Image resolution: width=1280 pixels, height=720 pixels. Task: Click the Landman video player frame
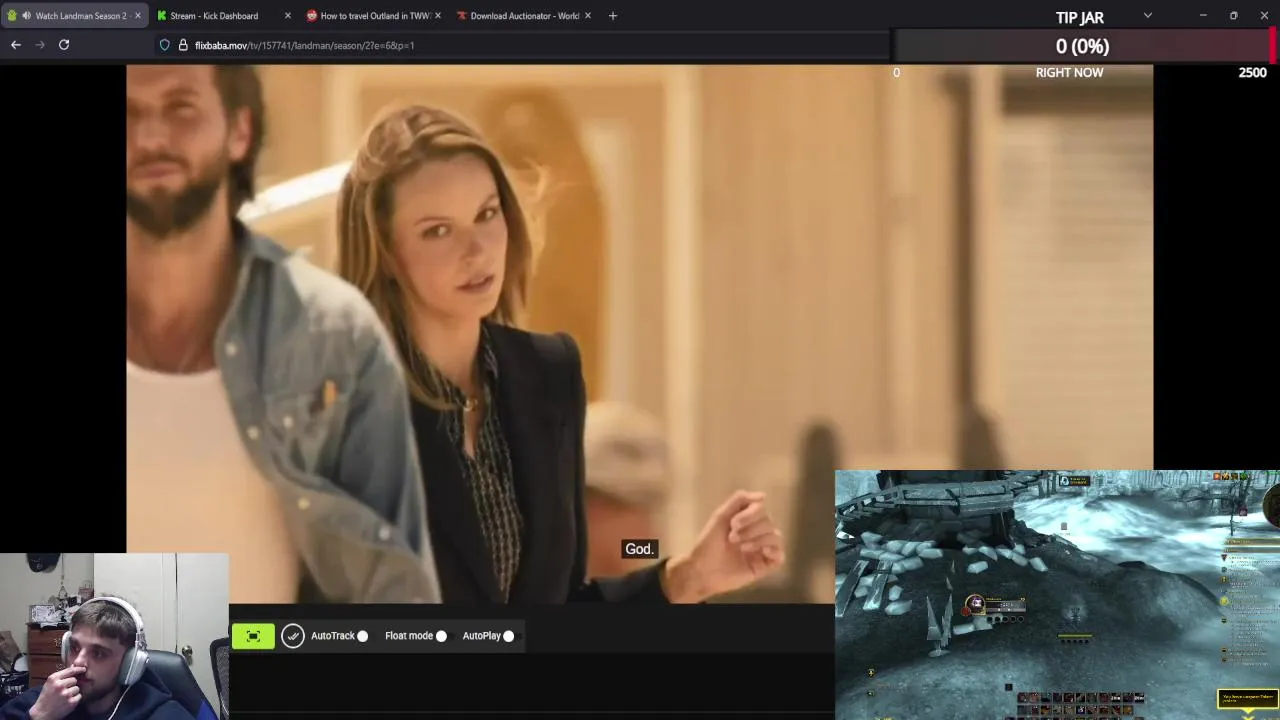point(640,334)
